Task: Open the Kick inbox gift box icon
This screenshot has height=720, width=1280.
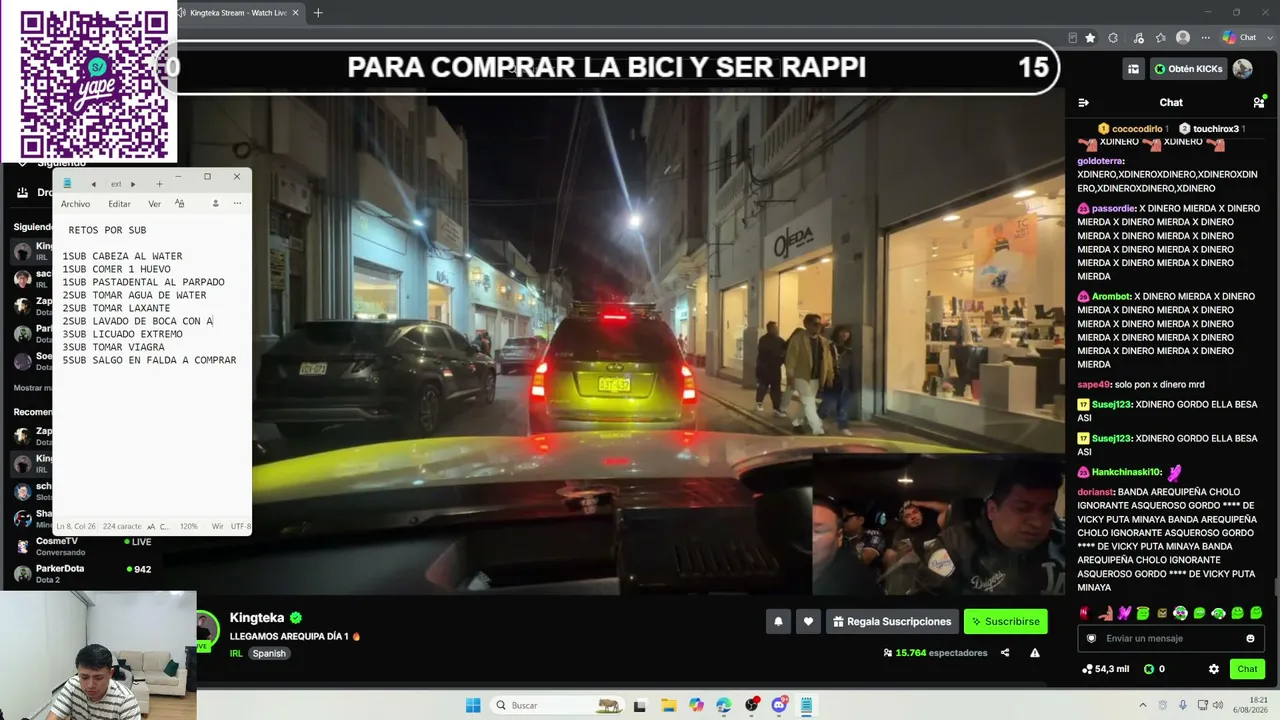Action: point(1133,69)
